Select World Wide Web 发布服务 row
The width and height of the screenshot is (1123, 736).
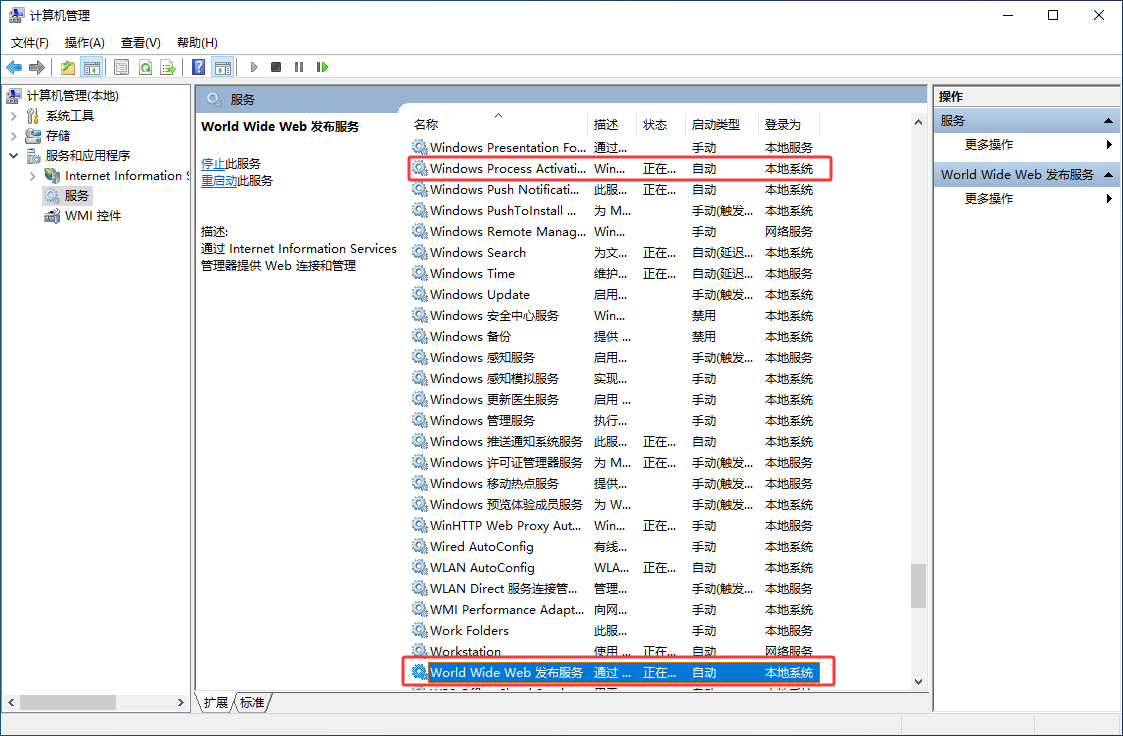pos(614,672)
